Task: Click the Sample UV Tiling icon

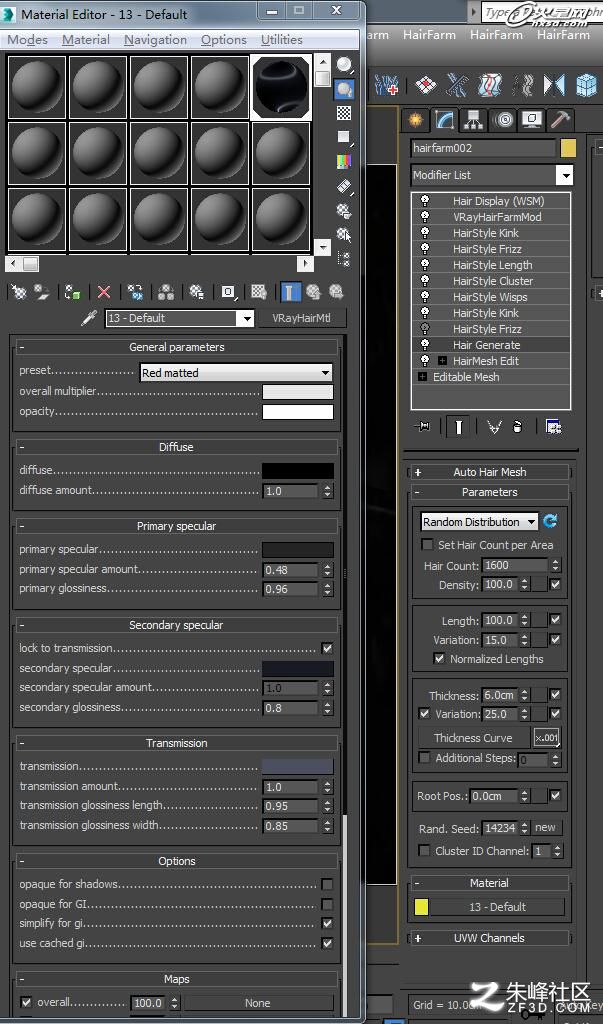Action: (x=344, y=137)
